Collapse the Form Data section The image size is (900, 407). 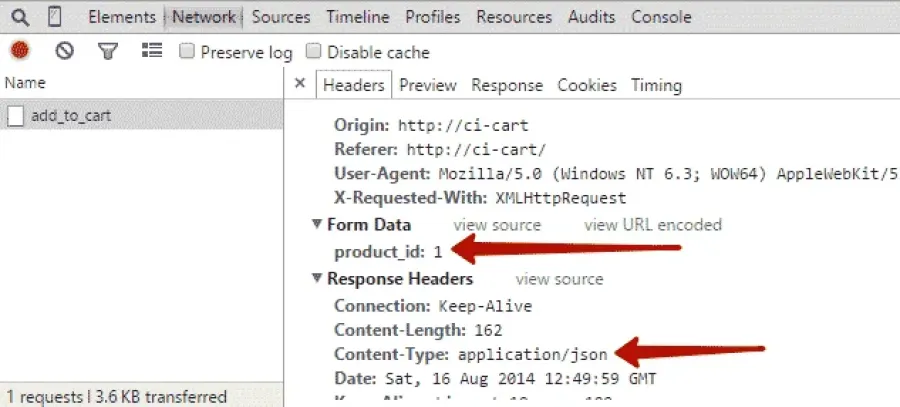(x=317, y=224)
